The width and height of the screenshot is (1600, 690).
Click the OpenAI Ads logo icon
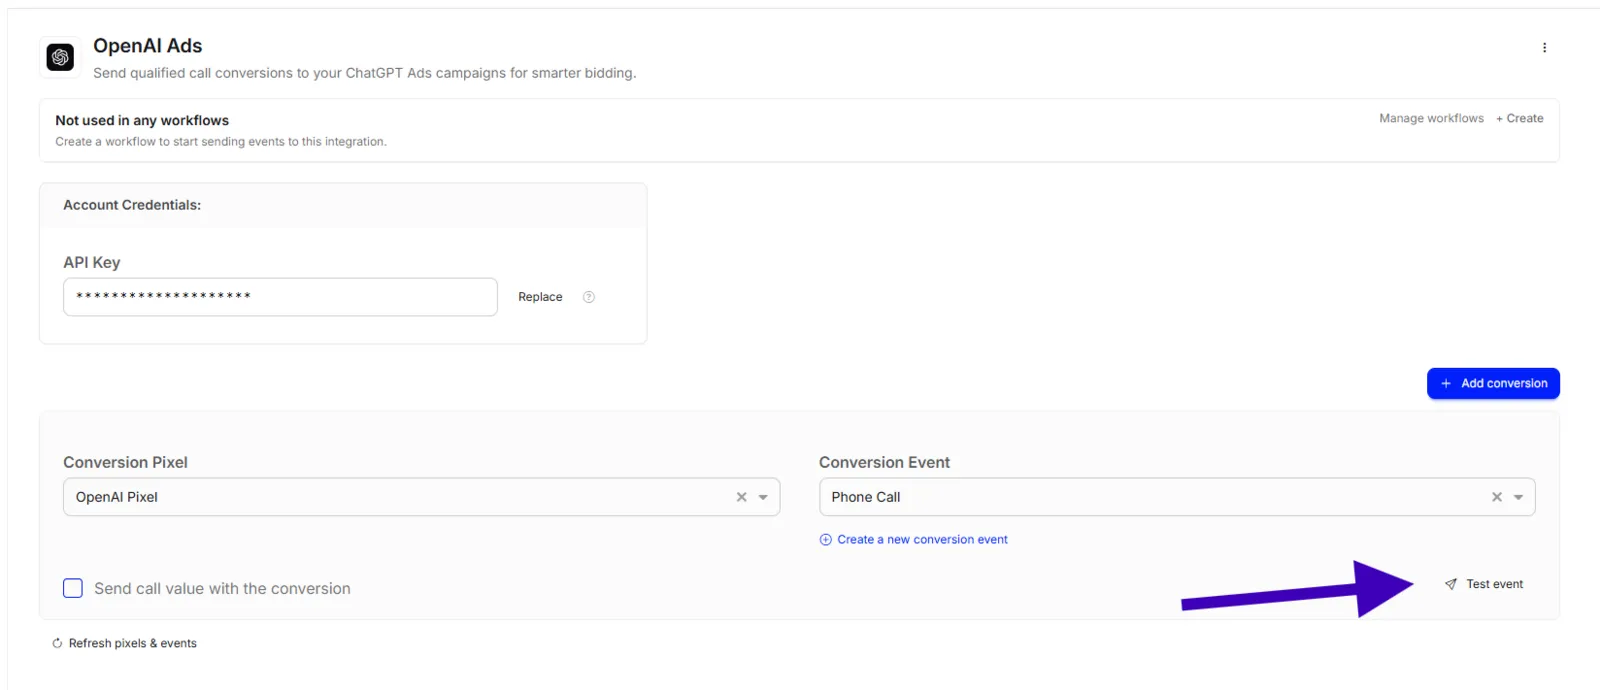pyautogui.click(x=60, y=57)
